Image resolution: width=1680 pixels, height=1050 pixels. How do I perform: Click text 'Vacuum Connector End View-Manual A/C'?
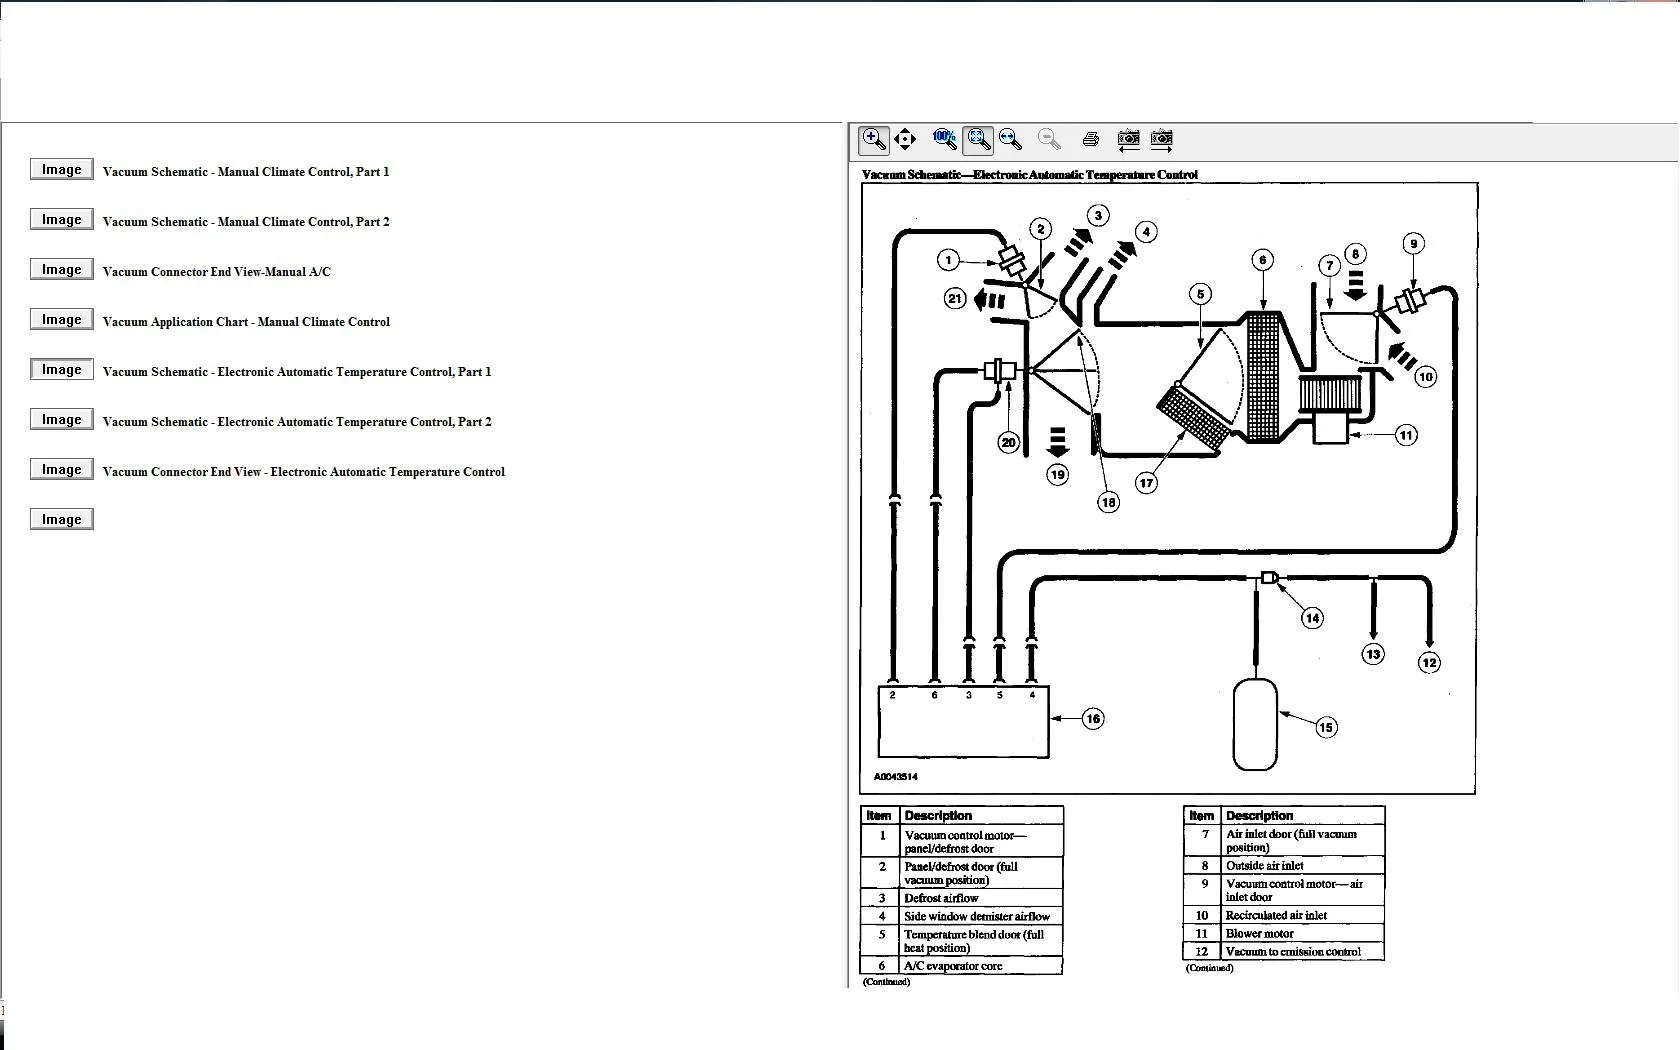click(216, 272)
